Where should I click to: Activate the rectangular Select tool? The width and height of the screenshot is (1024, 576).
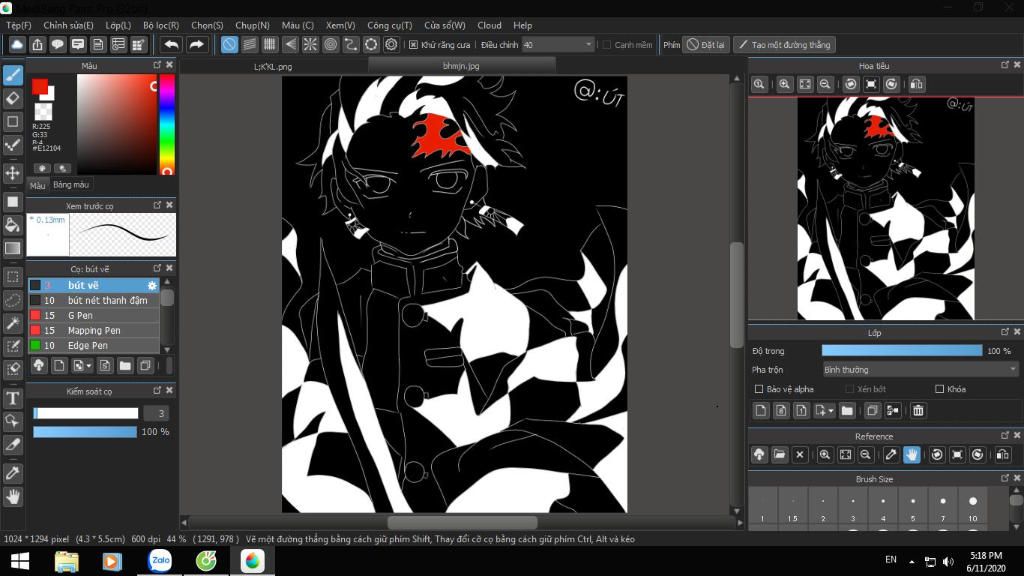[12, 277]
